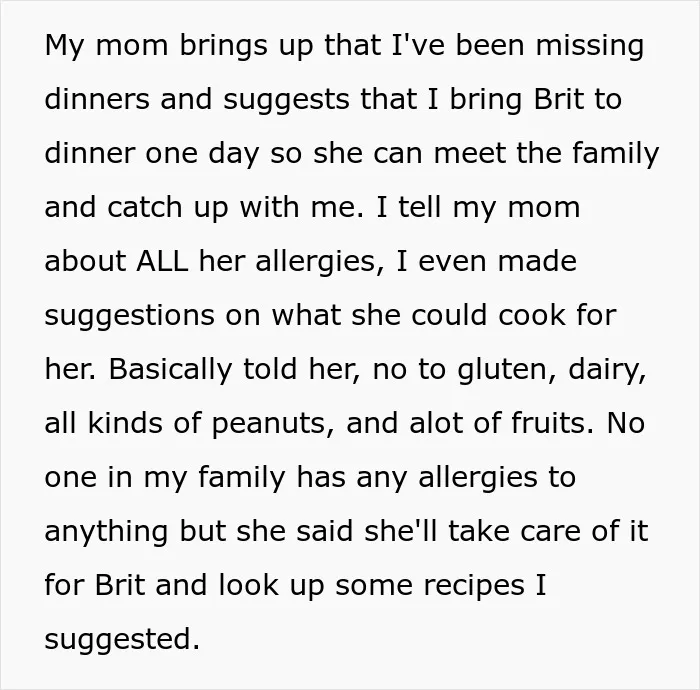Click the word "look" in the paragraph
This screenshot has height=690, width=700.
[249, 585]
